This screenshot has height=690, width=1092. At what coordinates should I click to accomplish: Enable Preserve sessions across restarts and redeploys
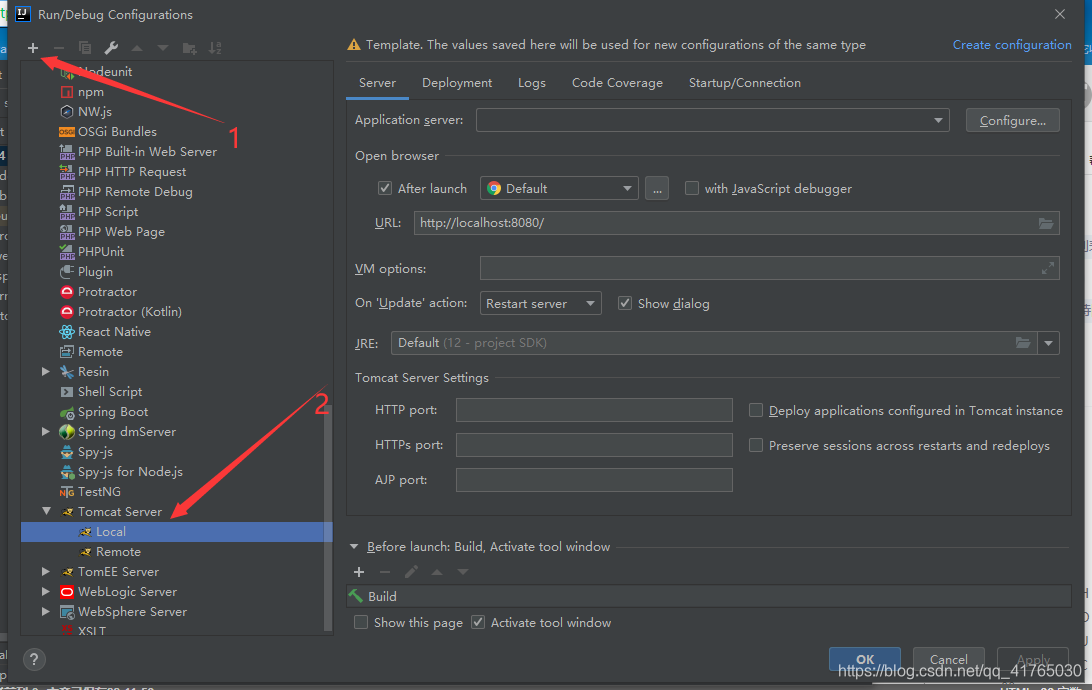point(756,445)
